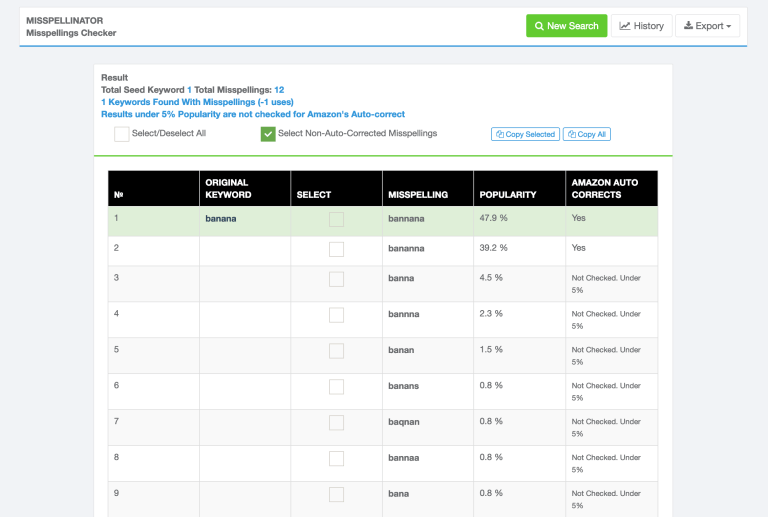Click popularity value 2.3 %
Screen dimensions: 768x517
pyautogui.click(x=491, y=313)
